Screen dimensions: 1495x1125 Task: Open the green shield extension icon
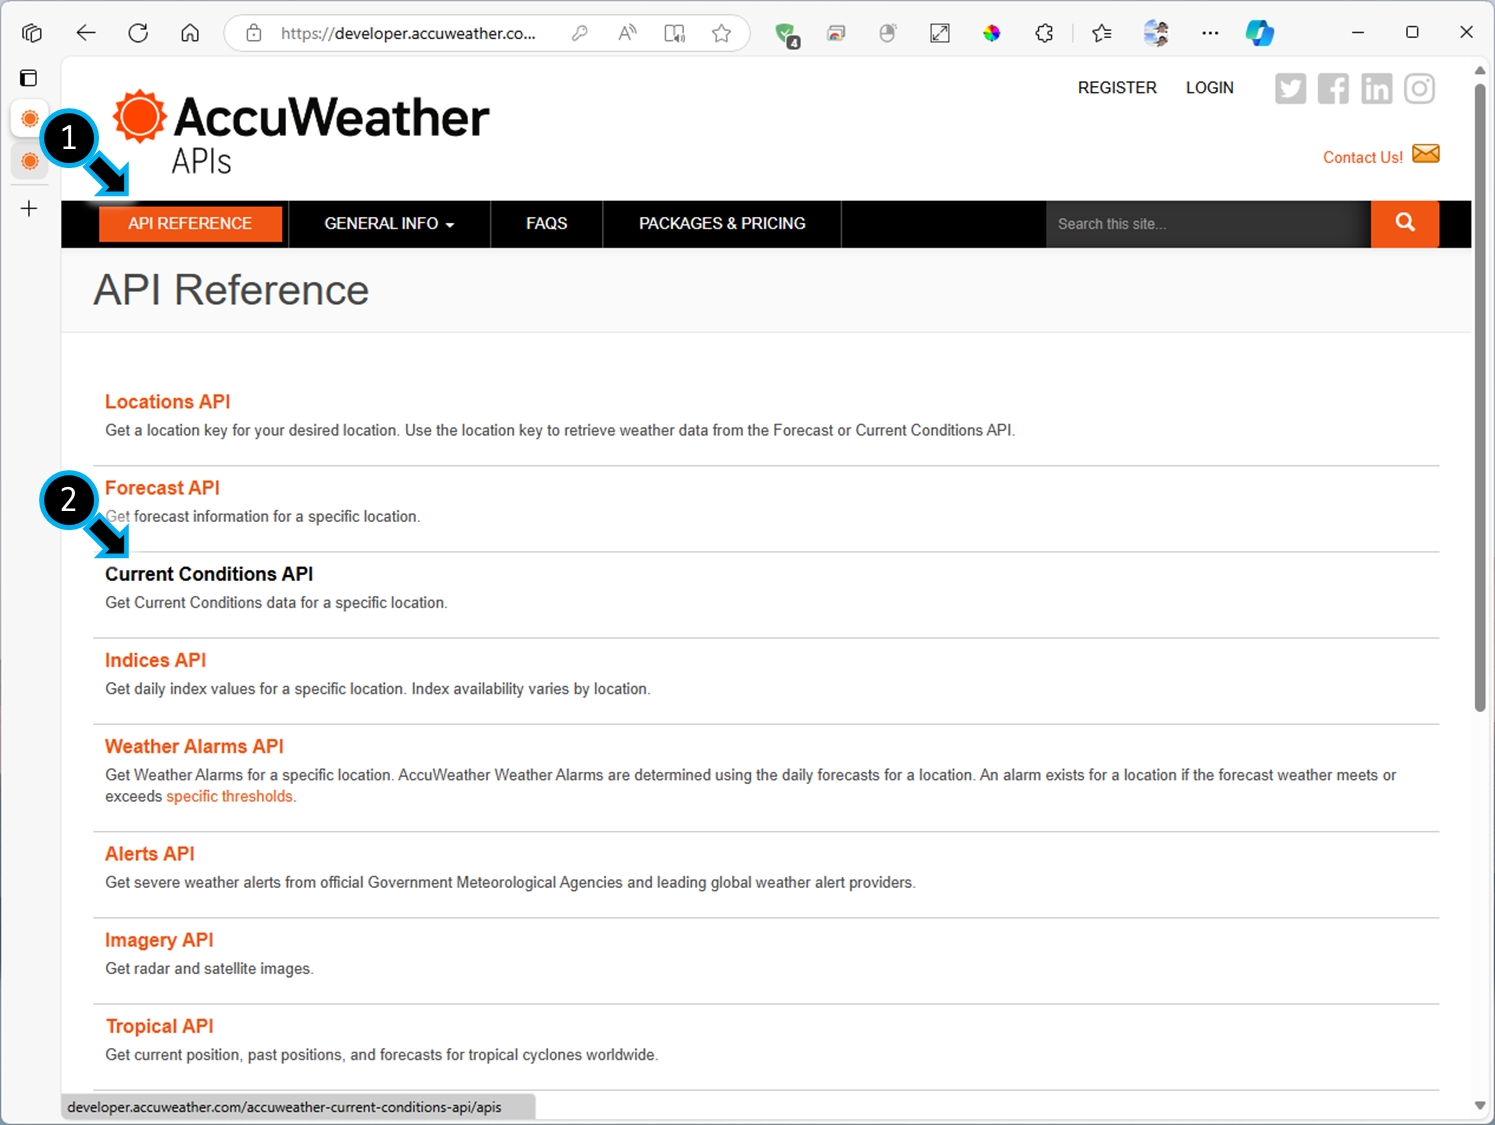(787, 34)
